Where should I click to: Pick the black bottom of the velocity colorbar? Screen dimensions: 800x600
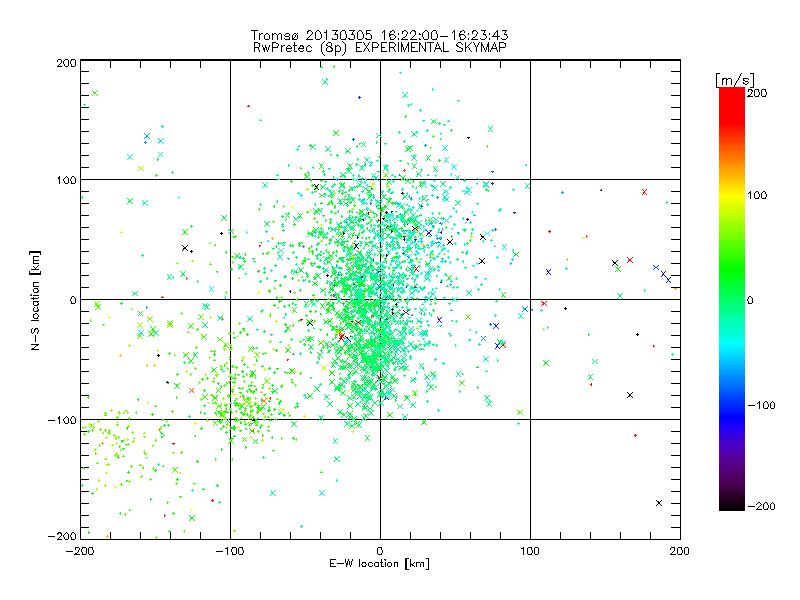[732, 503]
